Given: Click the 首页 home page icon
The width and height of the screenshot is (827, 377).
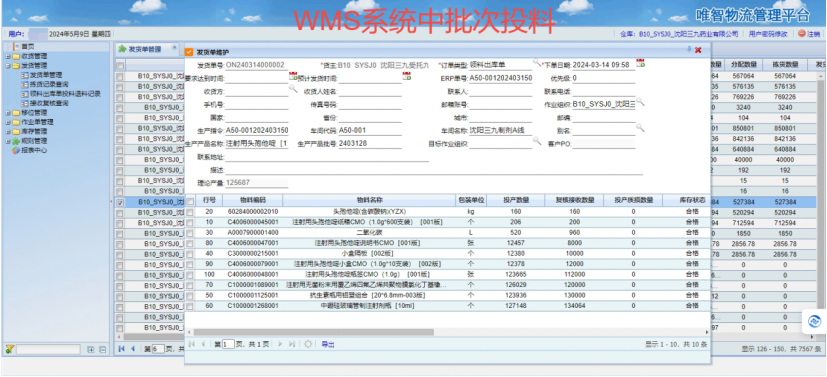Looking at the screenshot, I should 16,47.
